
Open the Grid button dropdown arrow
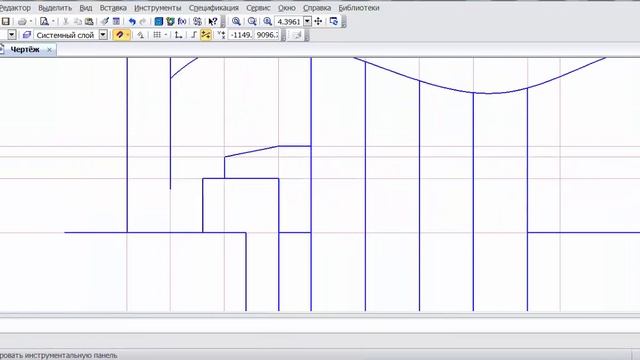pos(165,35)
